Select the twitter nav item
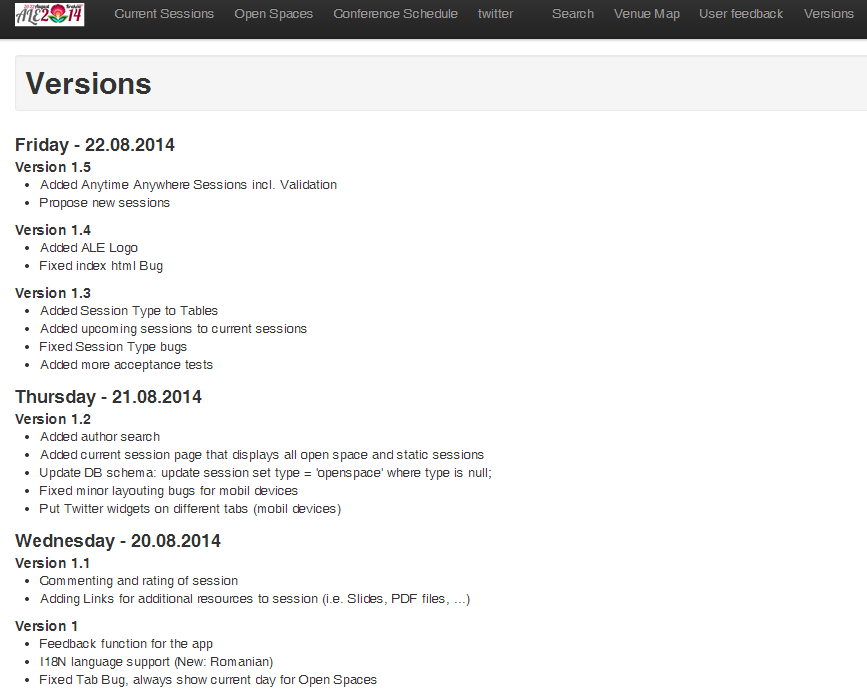 coord(495,14)
